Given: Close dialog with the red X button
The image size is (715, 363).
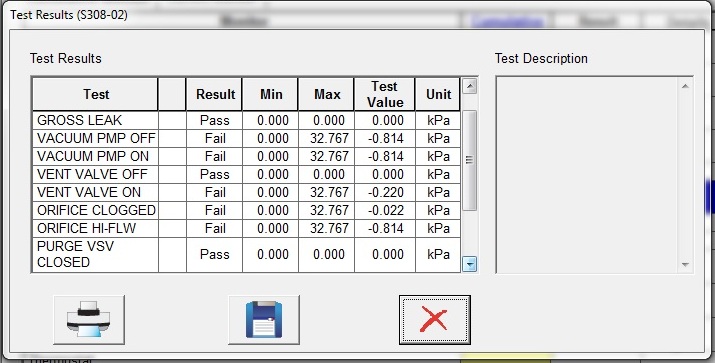Looking at the screenshot, I should 435,320.
